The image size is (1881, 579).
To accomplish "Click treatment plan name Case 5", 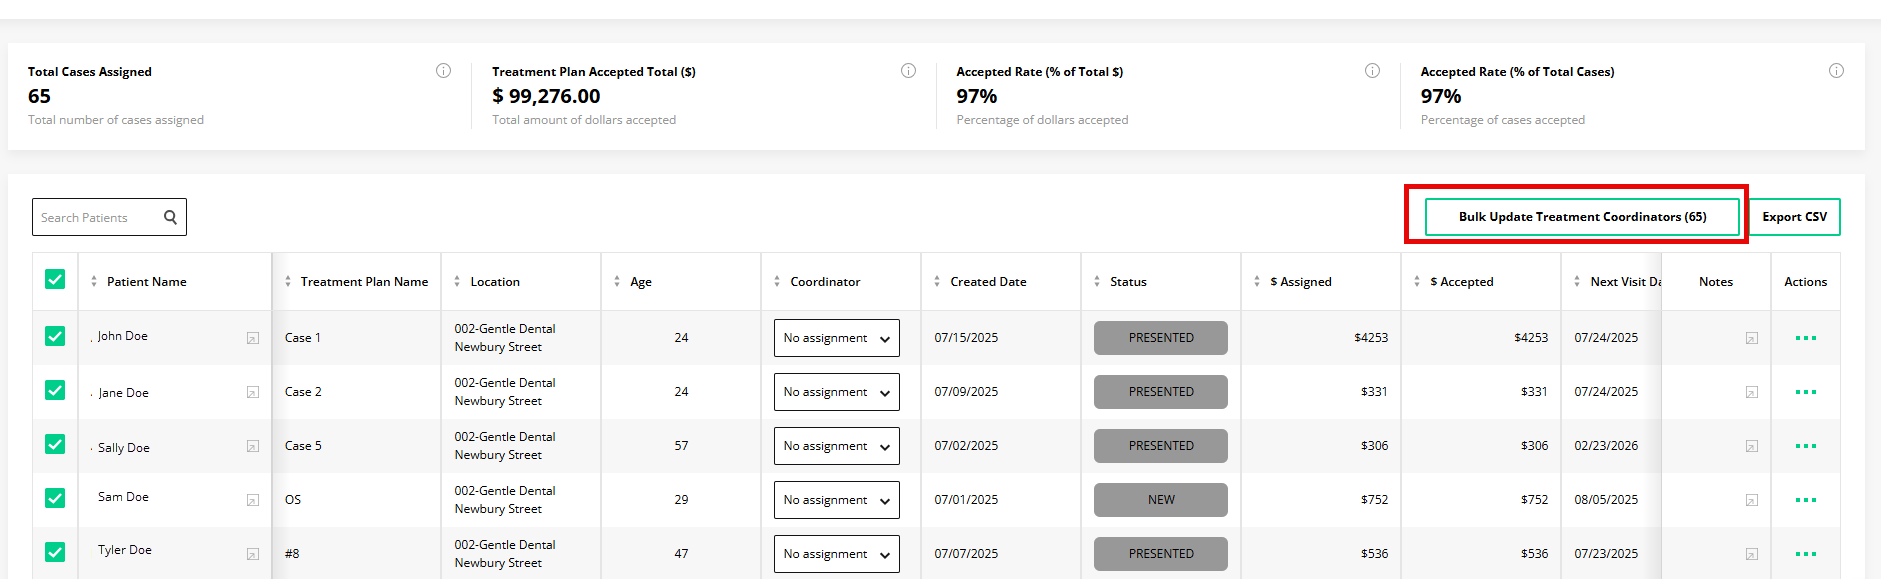I will click(303, 446).
